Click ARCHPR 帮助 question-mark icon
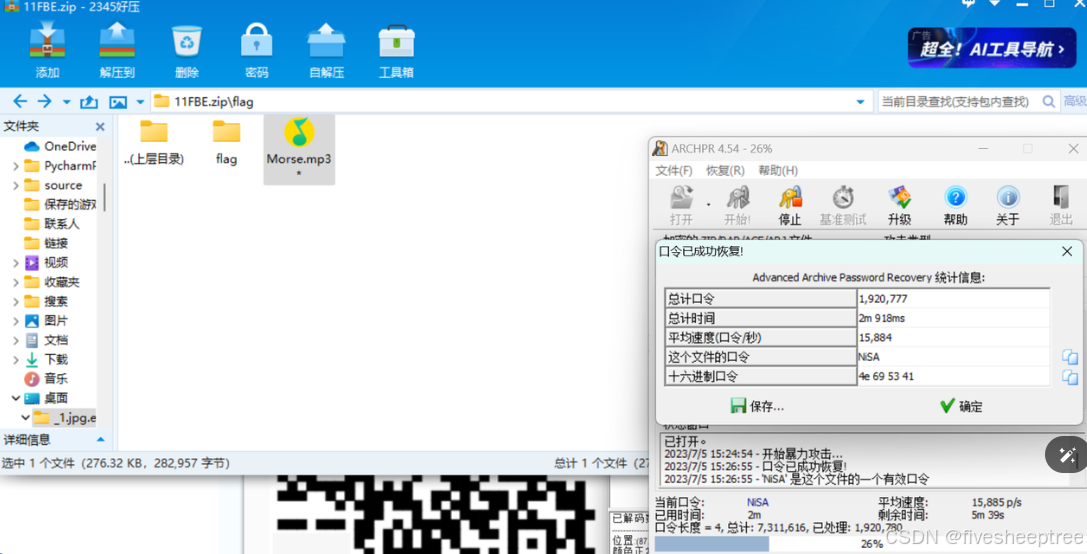The image size is (1087, 554). click(955, 205)
